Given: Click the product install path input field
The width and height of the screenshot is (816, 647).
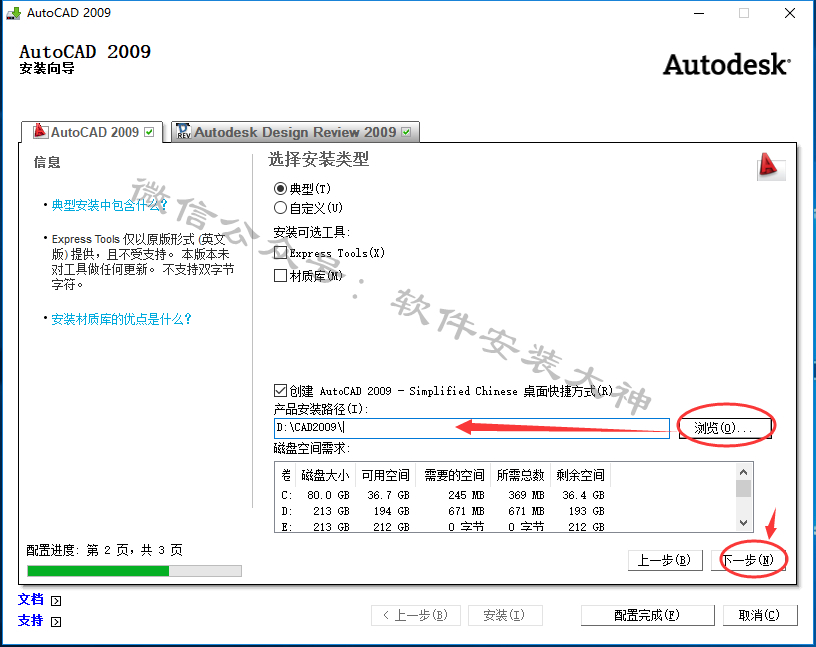Looking at the screenshot, I should coord(471,428).
